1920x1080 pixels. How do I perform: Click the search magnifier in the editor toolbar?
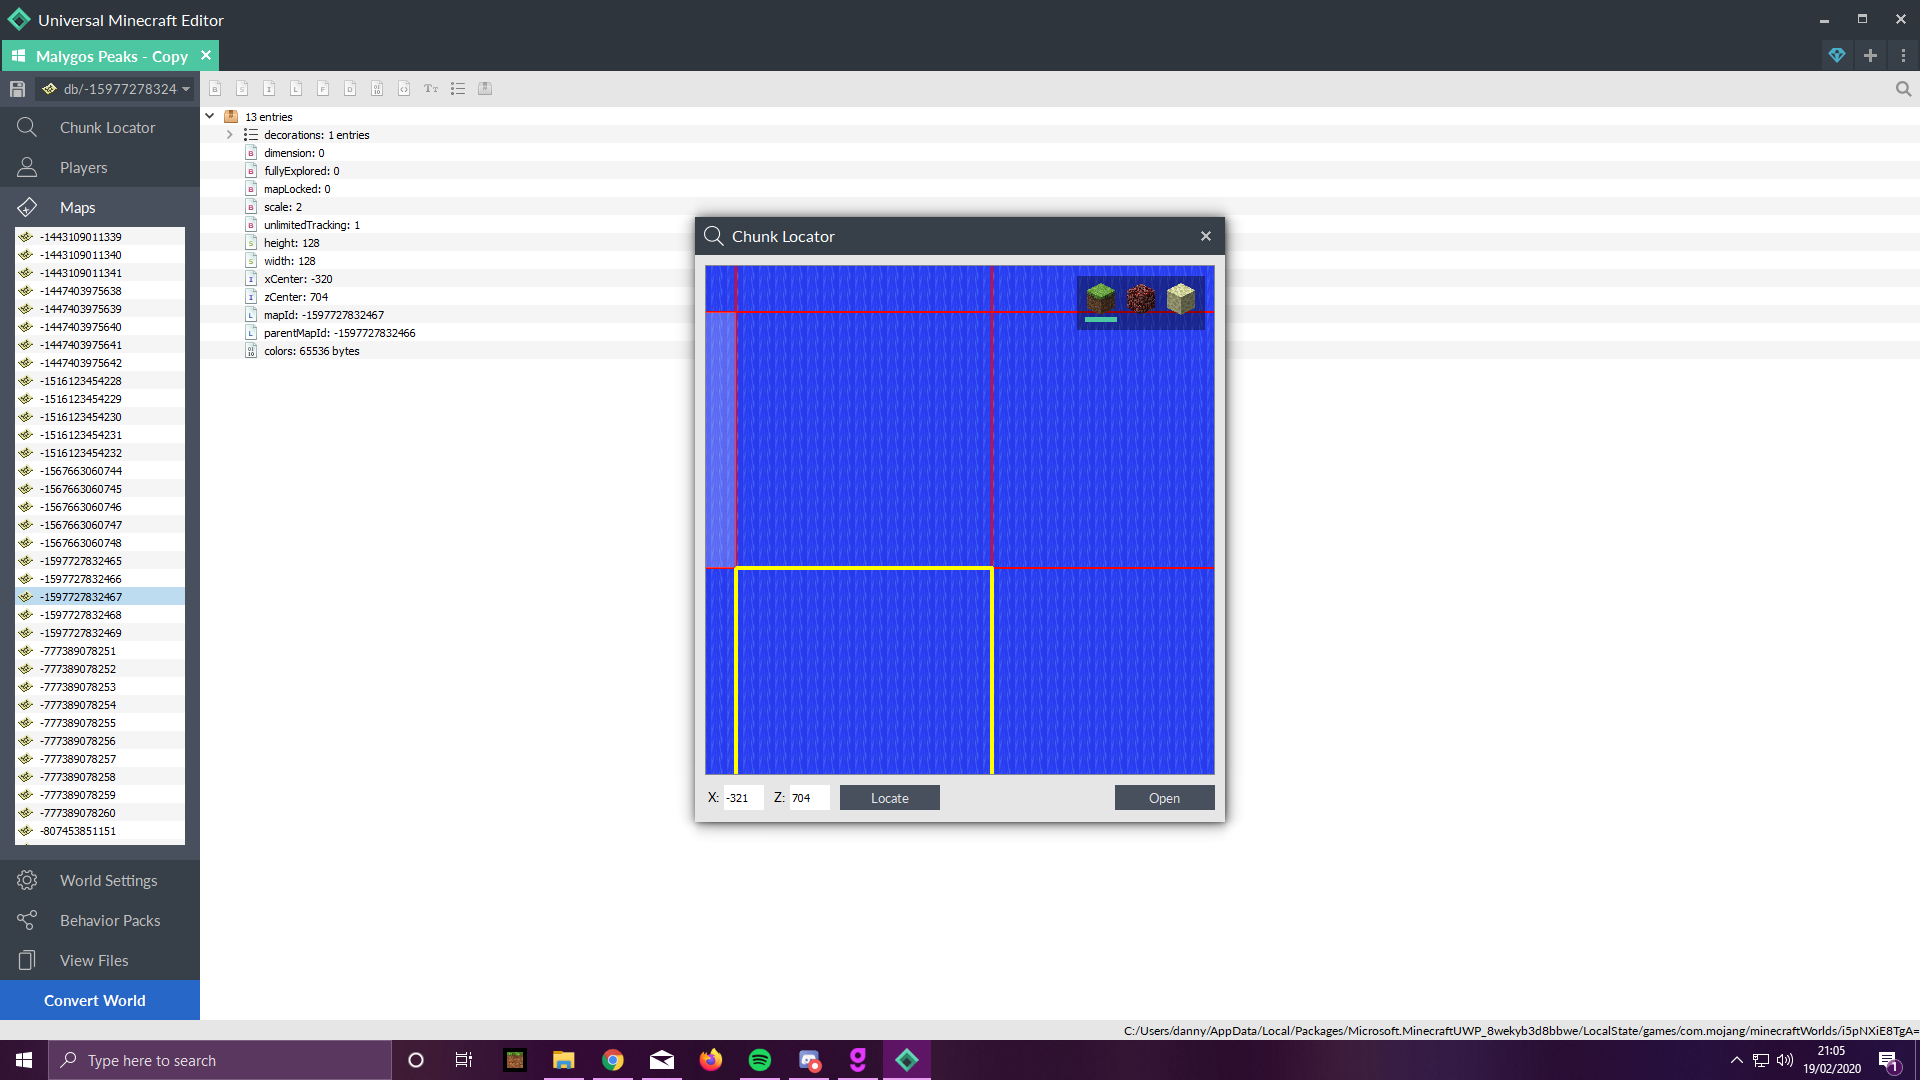click(1903, 89)
